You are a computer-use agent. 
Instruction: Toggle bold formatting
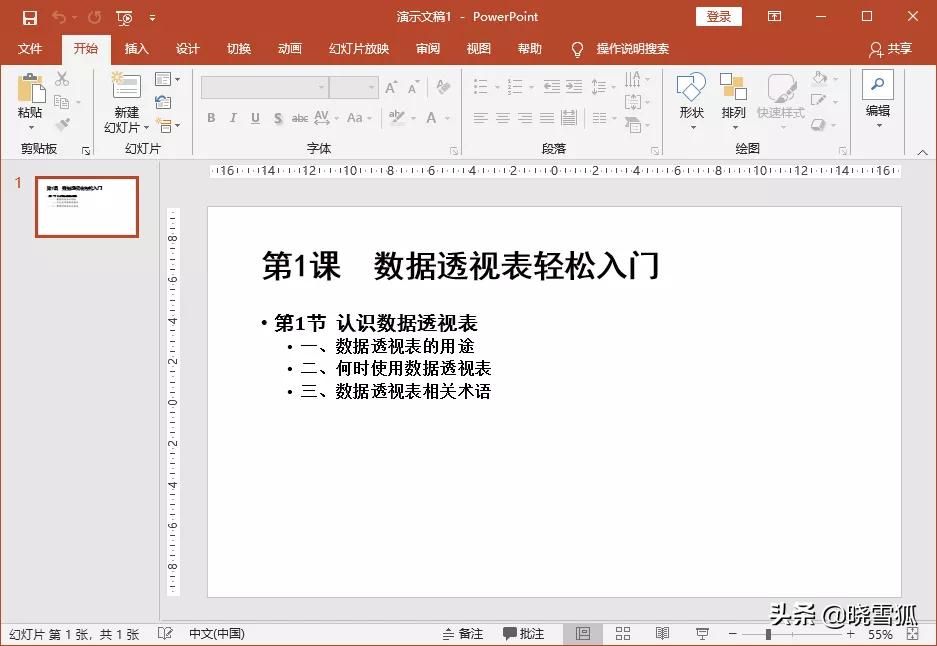(211, 117)
